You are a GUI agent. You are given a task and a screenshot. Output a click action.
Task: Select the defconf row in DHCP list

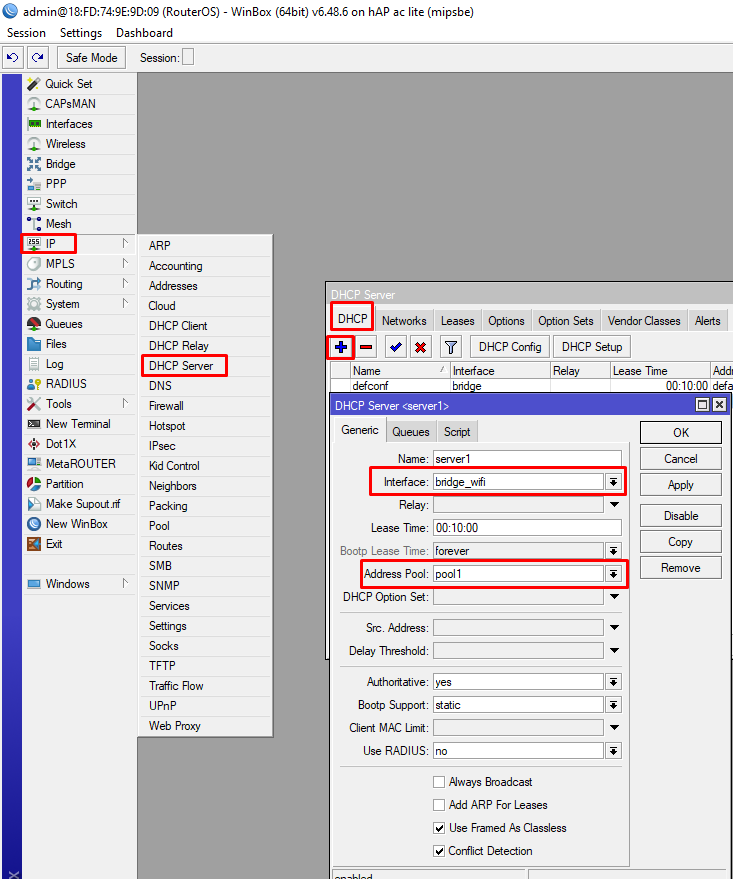[x=531, y=386]
